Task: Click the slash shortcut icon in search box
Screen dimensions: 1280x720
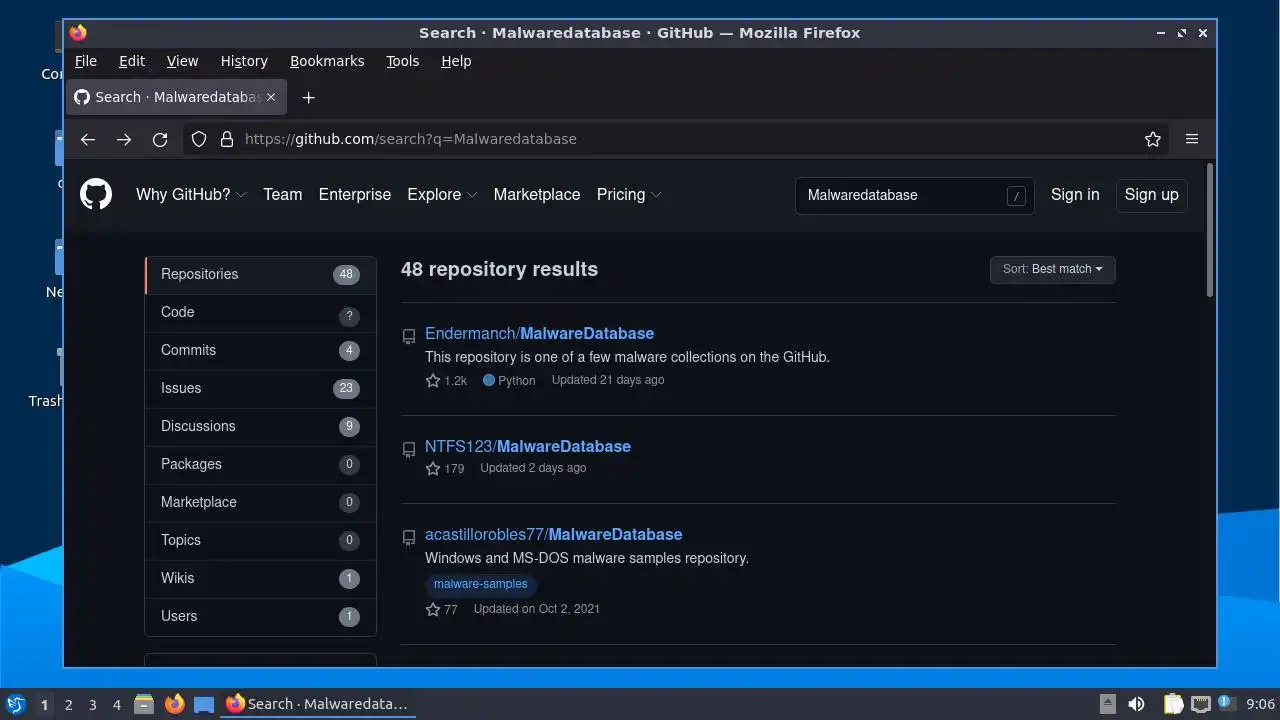Action: (x=1016, y=195)
